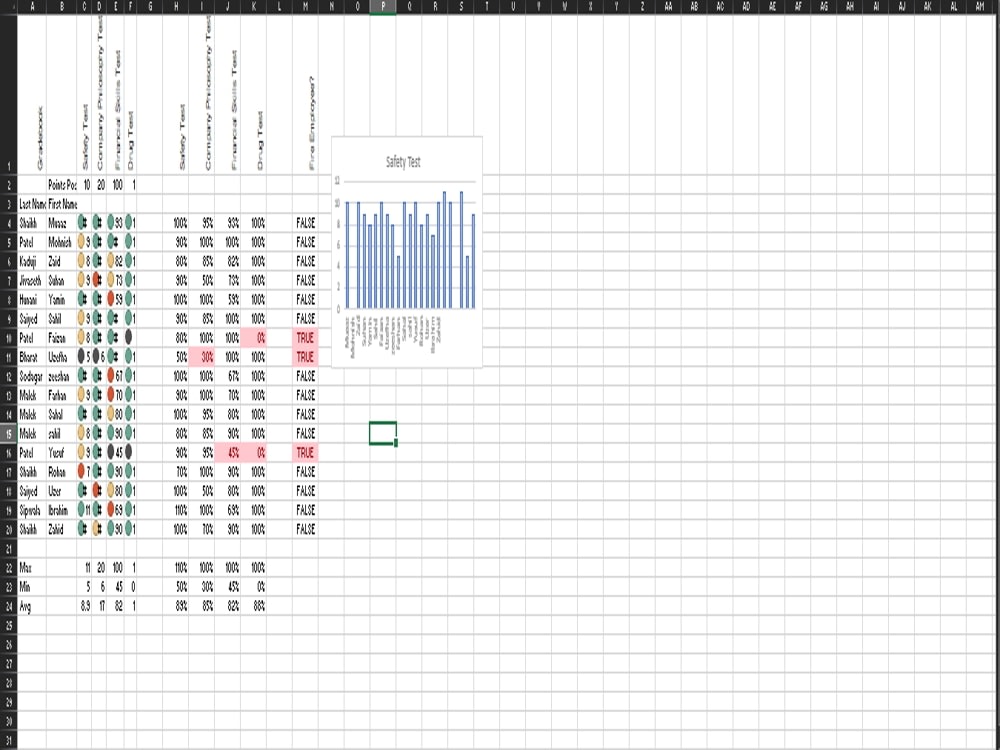The height and width of the screenshot is (750, 1000).
Task: Select column header A
Action: click(32, 6)
